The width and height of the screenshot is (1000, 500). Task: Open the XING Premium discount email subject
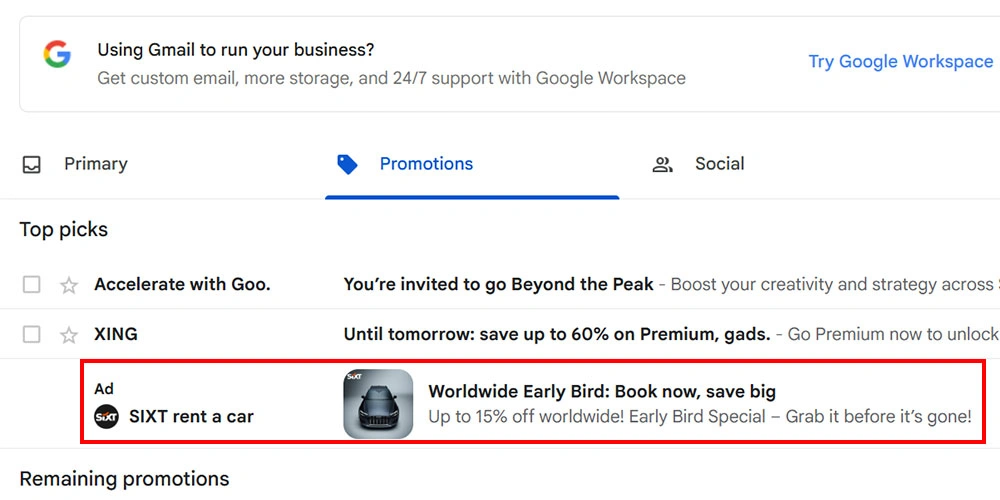click(557, 335)
